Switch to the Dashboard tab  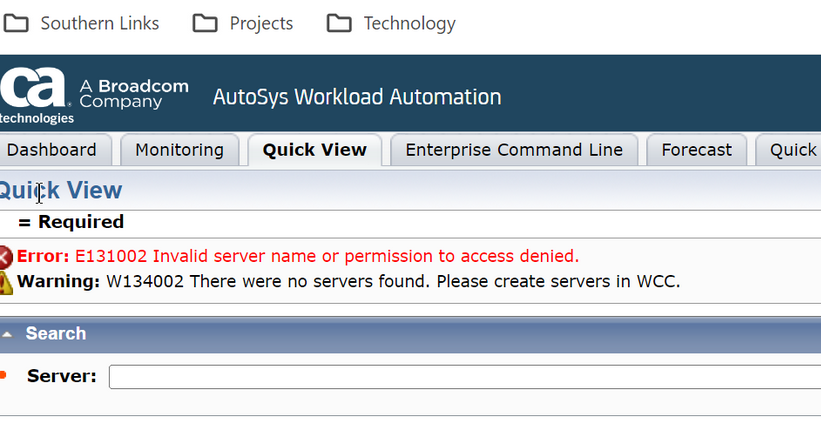click(51, 150)
